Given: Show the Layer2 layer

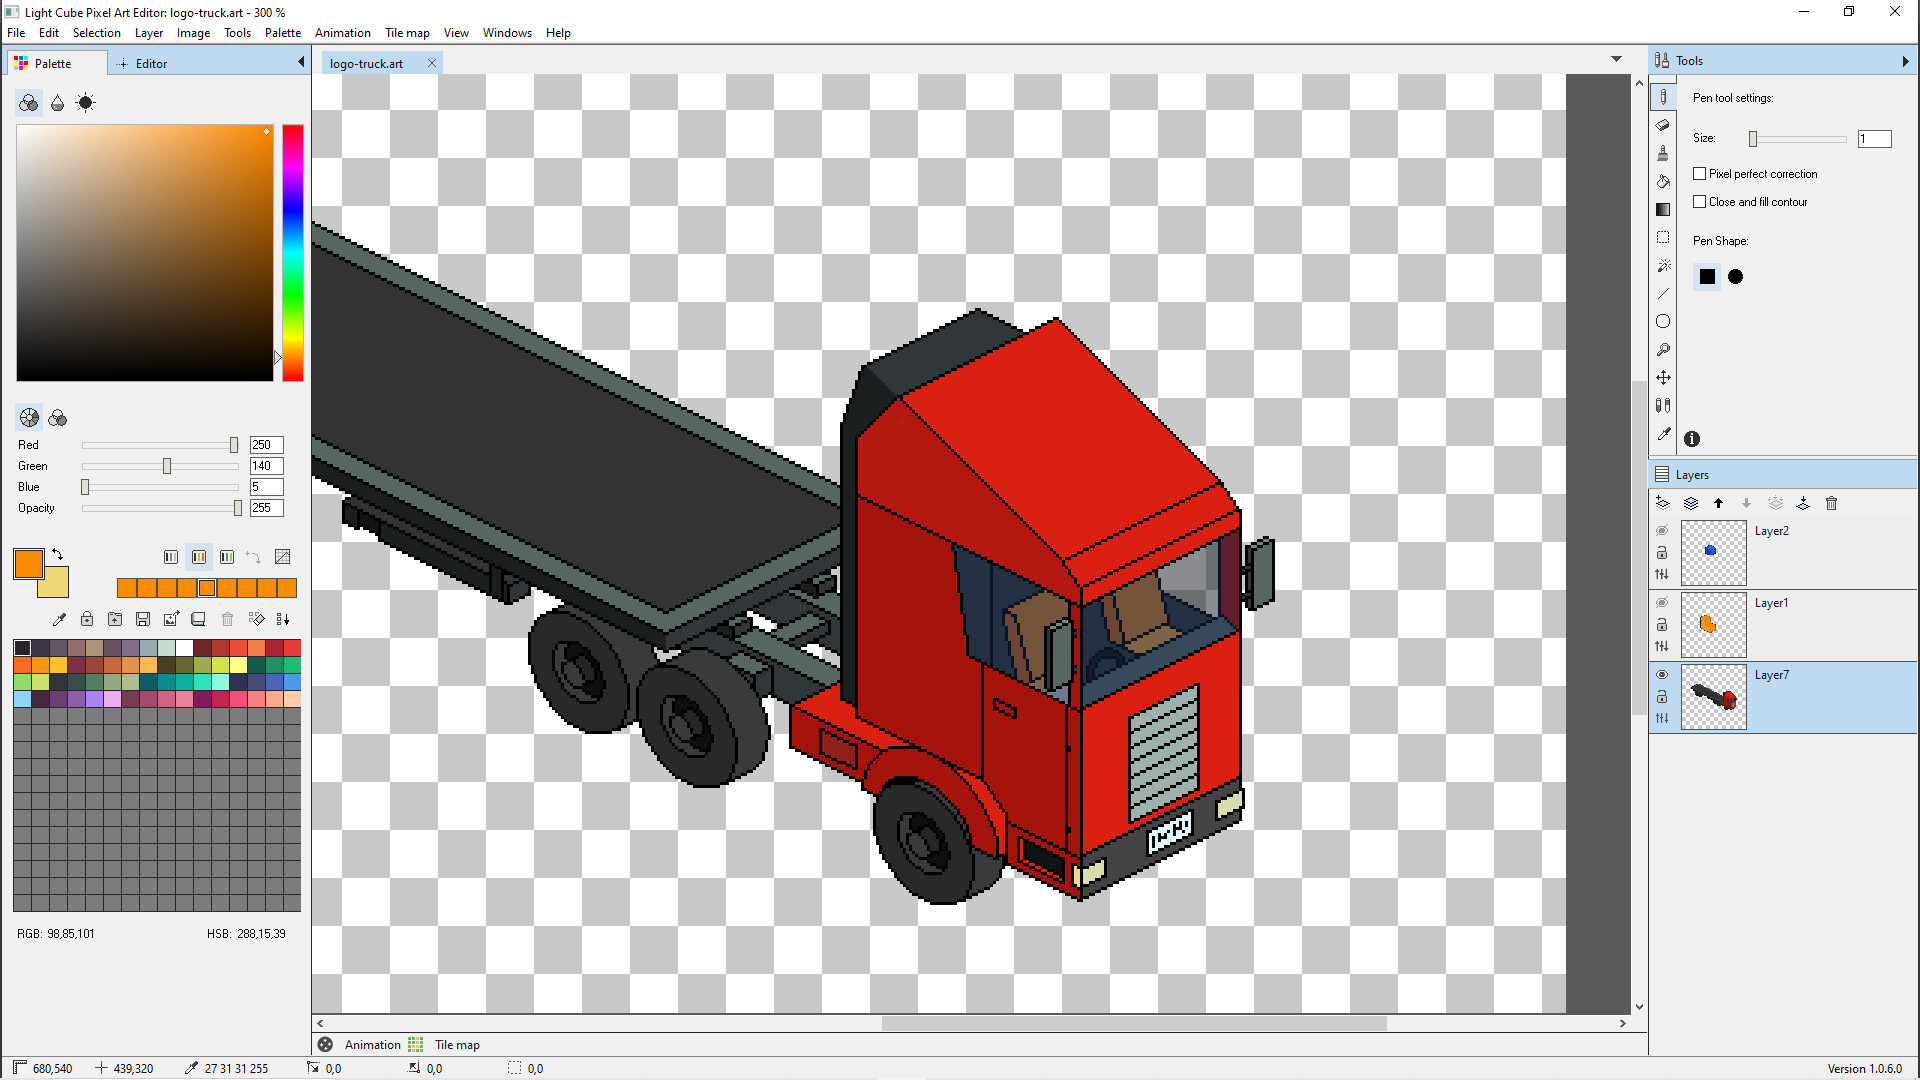Looking at the screenshot, I should point(1662,531).
